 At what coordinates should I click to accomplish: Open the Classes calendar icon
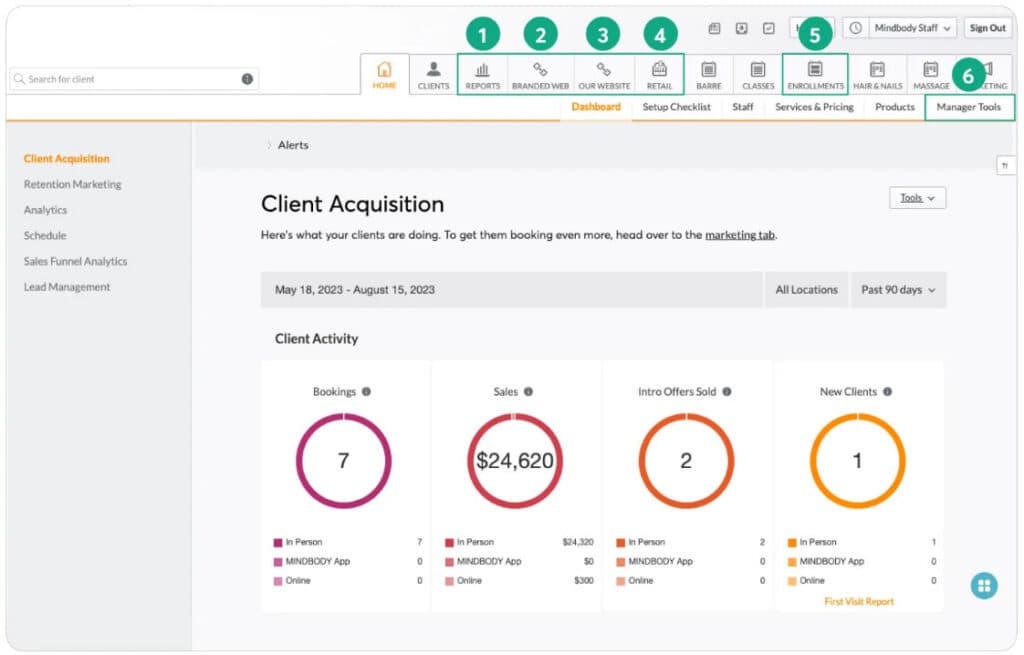click(758, 69)
